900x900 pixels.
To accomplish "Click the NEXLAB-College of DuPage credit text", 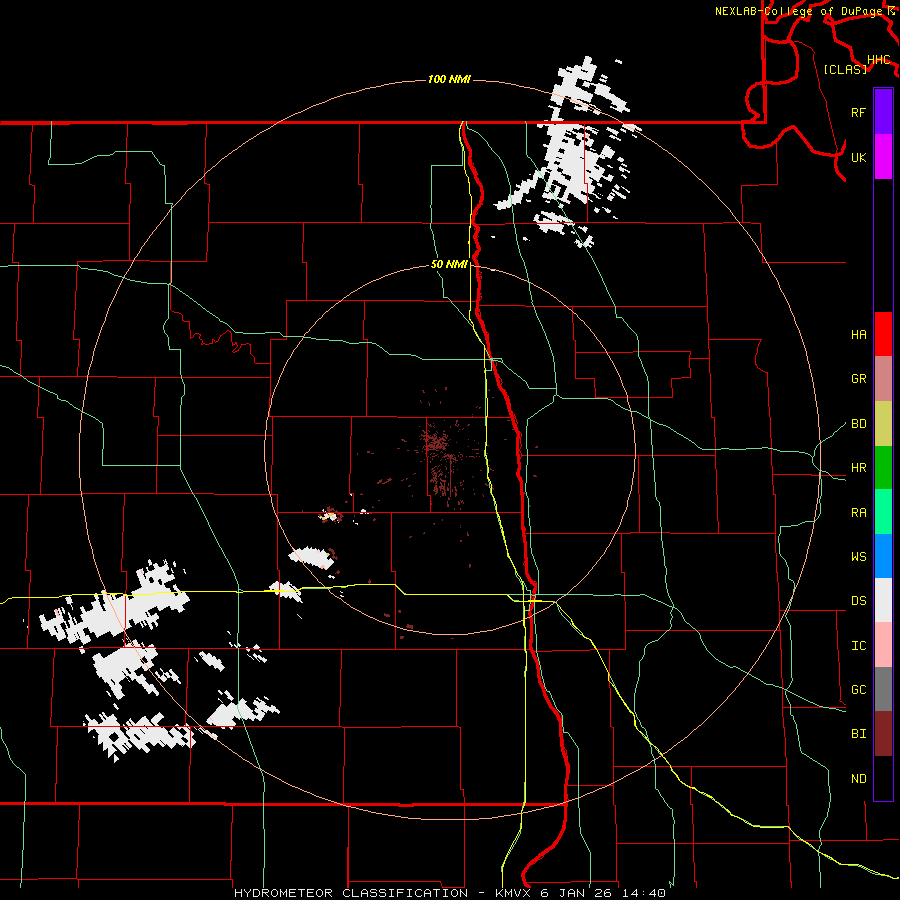I will coord(799,11).
